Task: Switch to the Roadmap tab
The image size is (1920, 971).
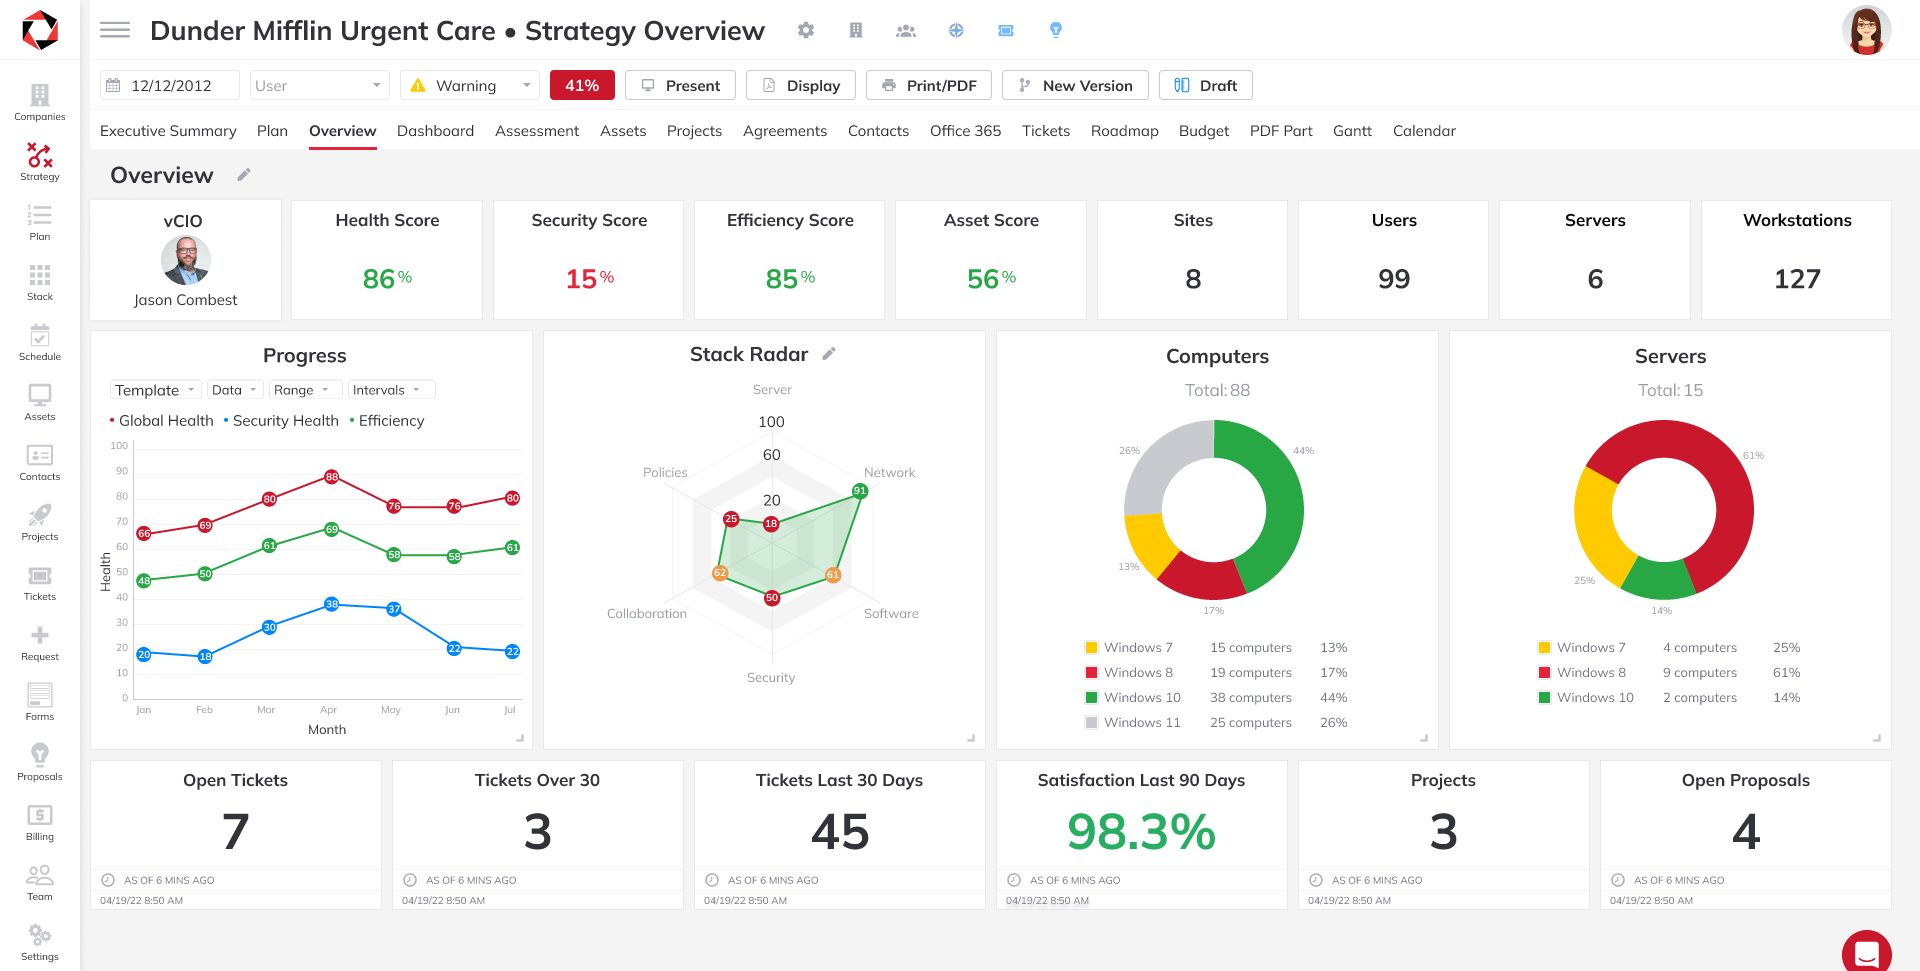Action: point(1124,131)
